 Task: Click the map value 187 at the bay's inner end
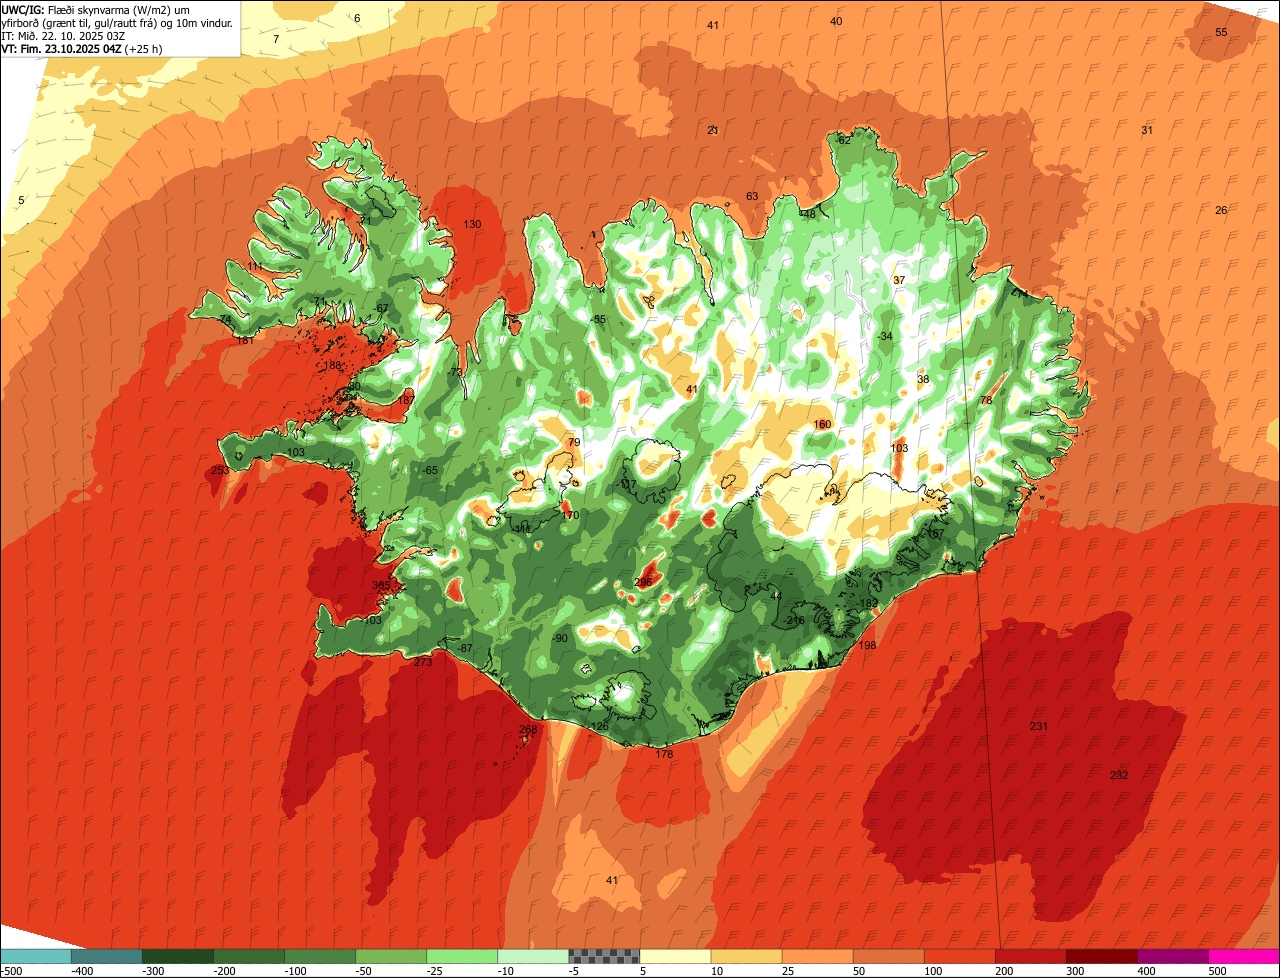tap(405, 400)
